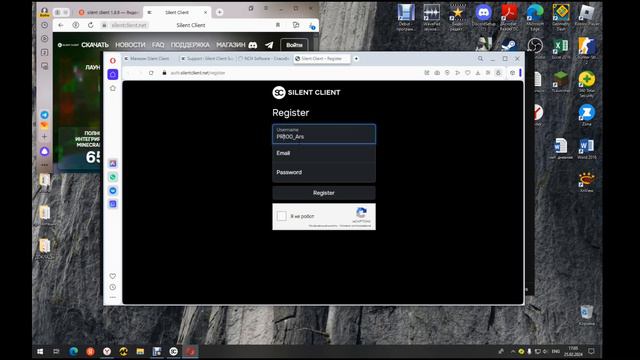Open Geometry Dash desktop shortcut
The width and height of the screenshot is (640, 360).
[x=561, y=17]
